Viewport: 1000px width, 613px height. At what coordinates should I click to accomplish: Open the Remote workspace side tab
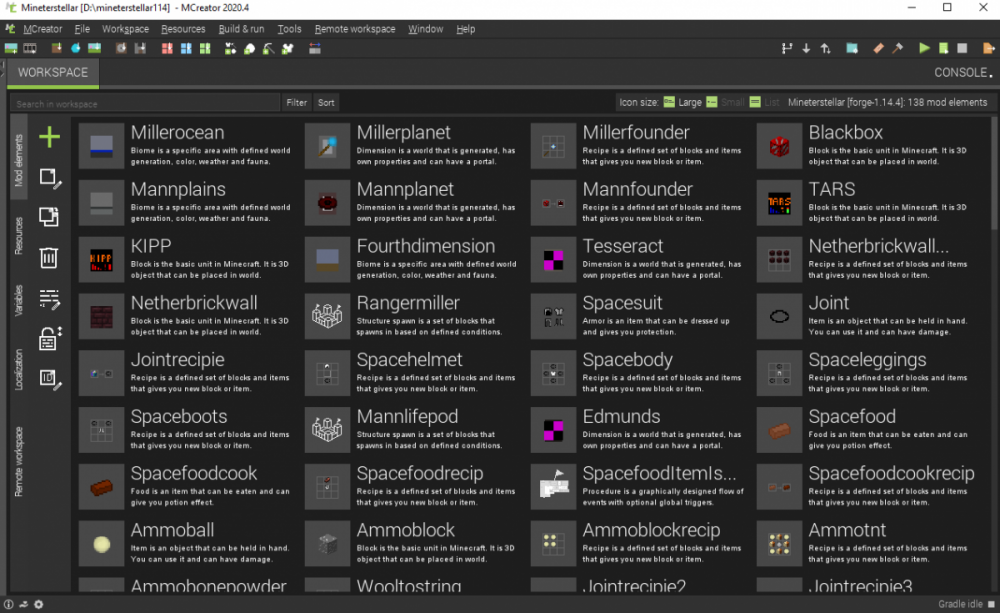point(18,462)
